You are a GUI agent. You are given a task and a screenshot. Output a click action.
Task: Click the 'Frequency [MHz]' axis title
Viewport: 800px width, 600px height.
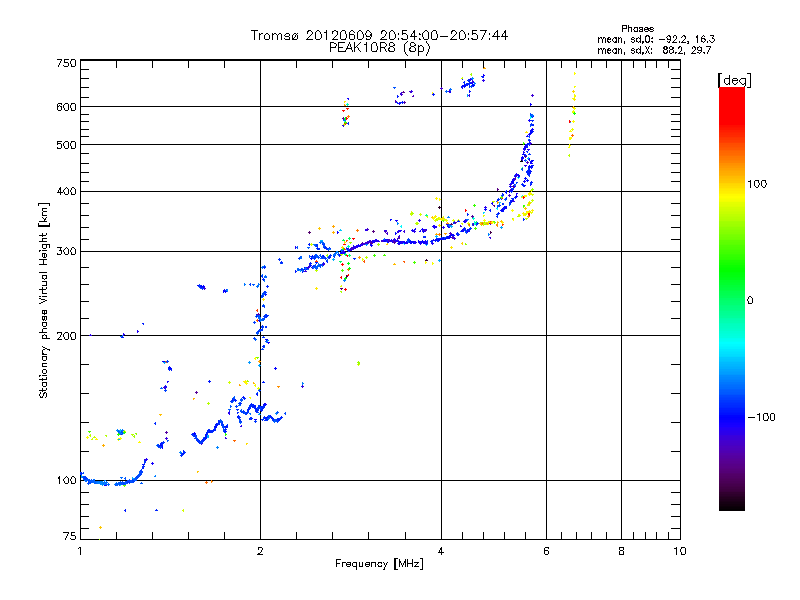click(x=379, y=564)
